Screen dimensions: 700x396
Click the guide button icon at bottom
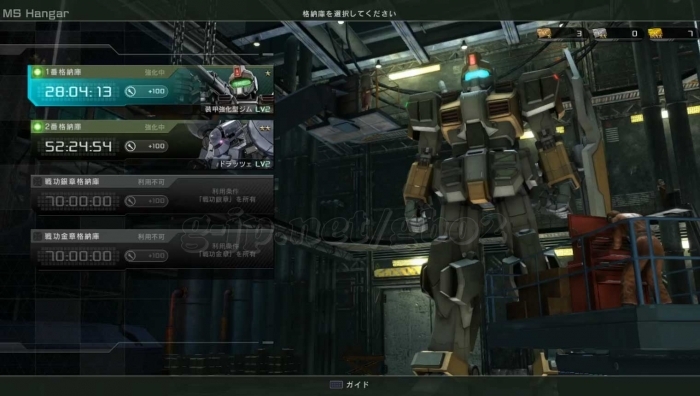(x=336, y=384)
